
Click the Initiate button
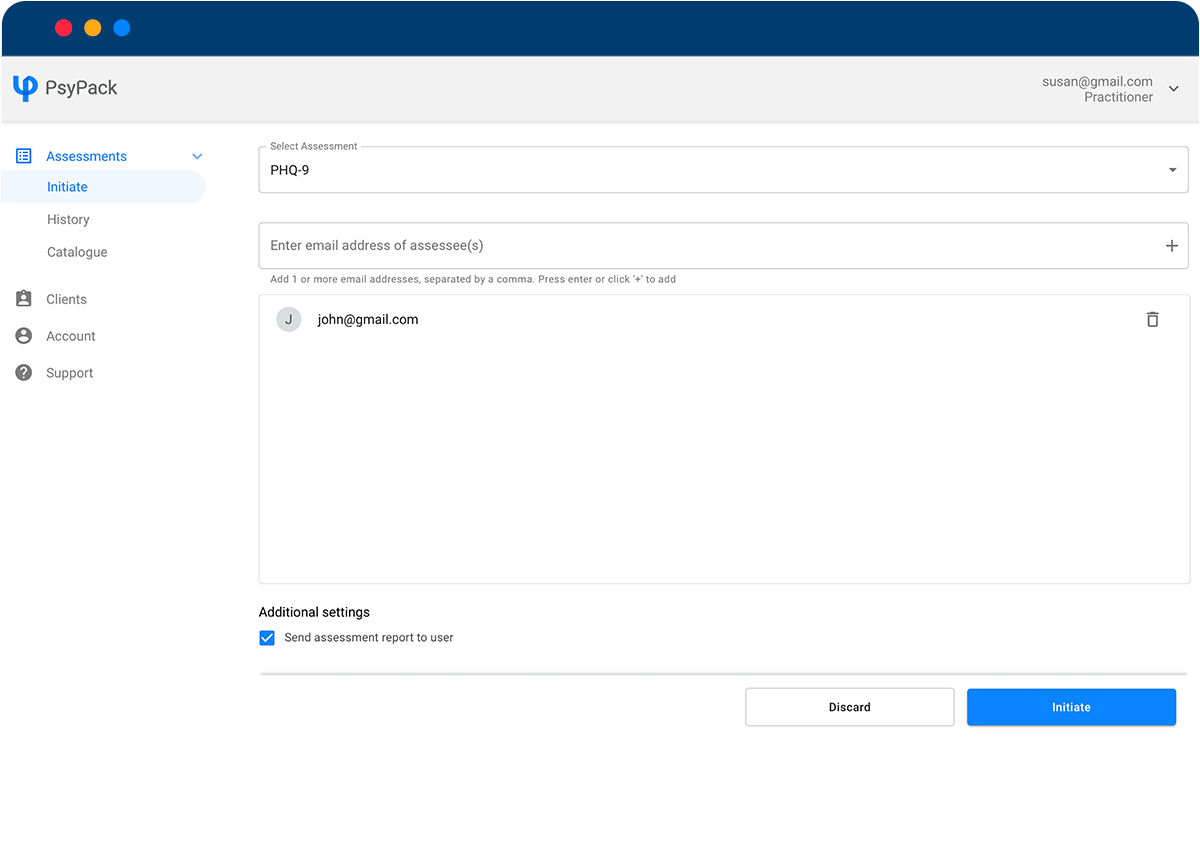click(x=1071, y=707)
